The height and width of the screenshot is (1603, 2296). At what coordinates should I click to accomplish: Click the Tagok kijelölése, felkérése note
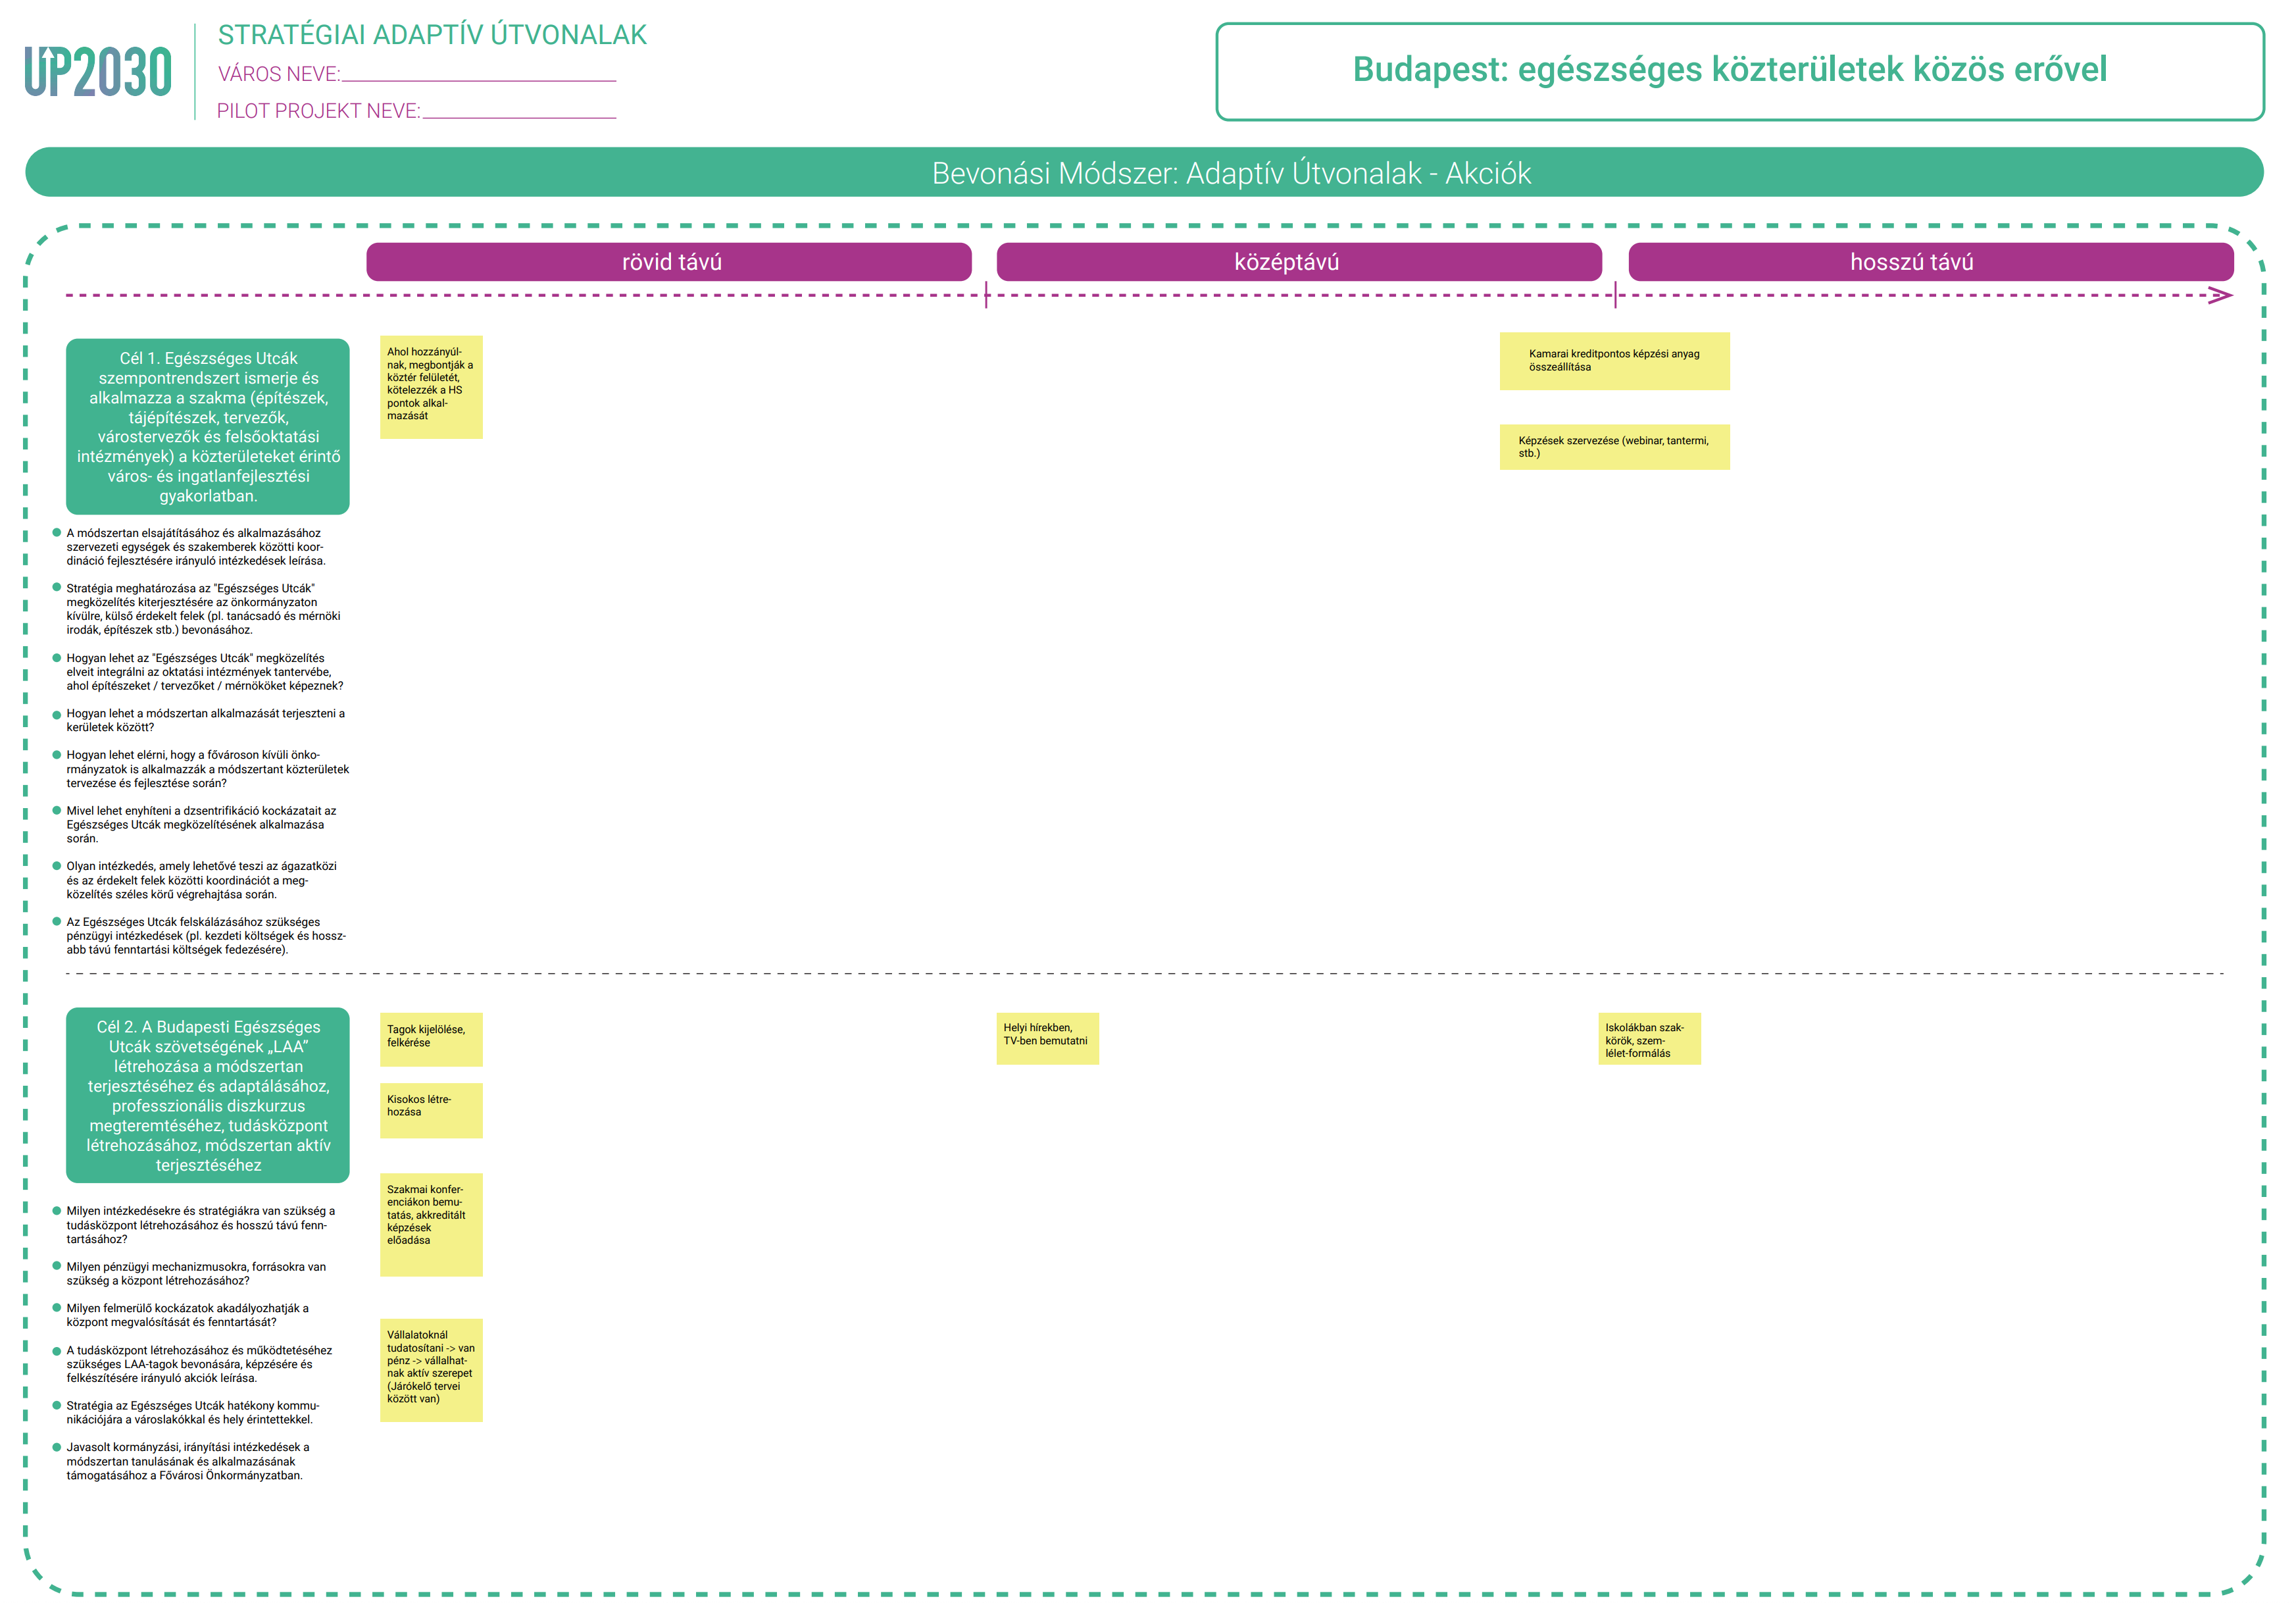tap(431, 1039)
